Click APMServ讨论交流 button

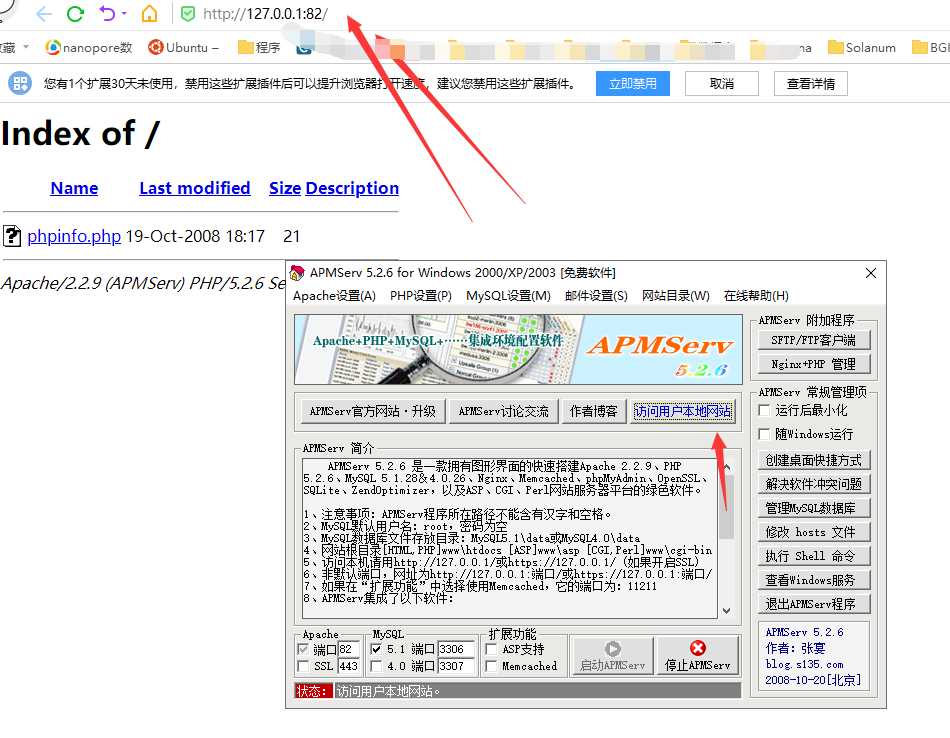tap(503, 411)
